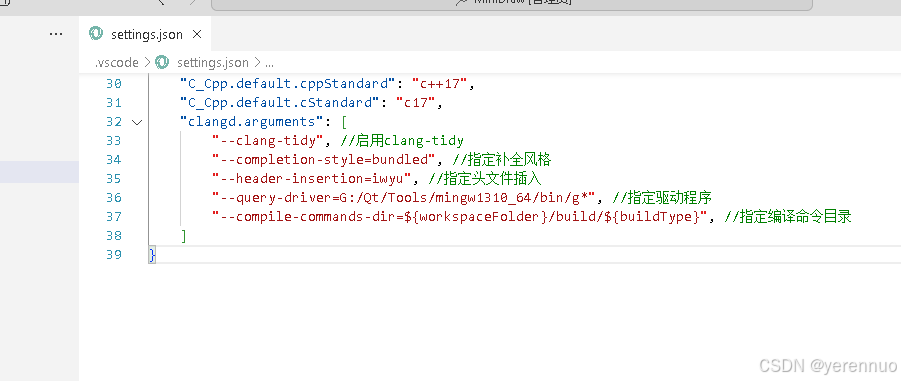Collapse the clangd.arguments array fold arrow
The height and width of the screenshot is (381, 901).
pyautogui.click(x=137, y=122)
